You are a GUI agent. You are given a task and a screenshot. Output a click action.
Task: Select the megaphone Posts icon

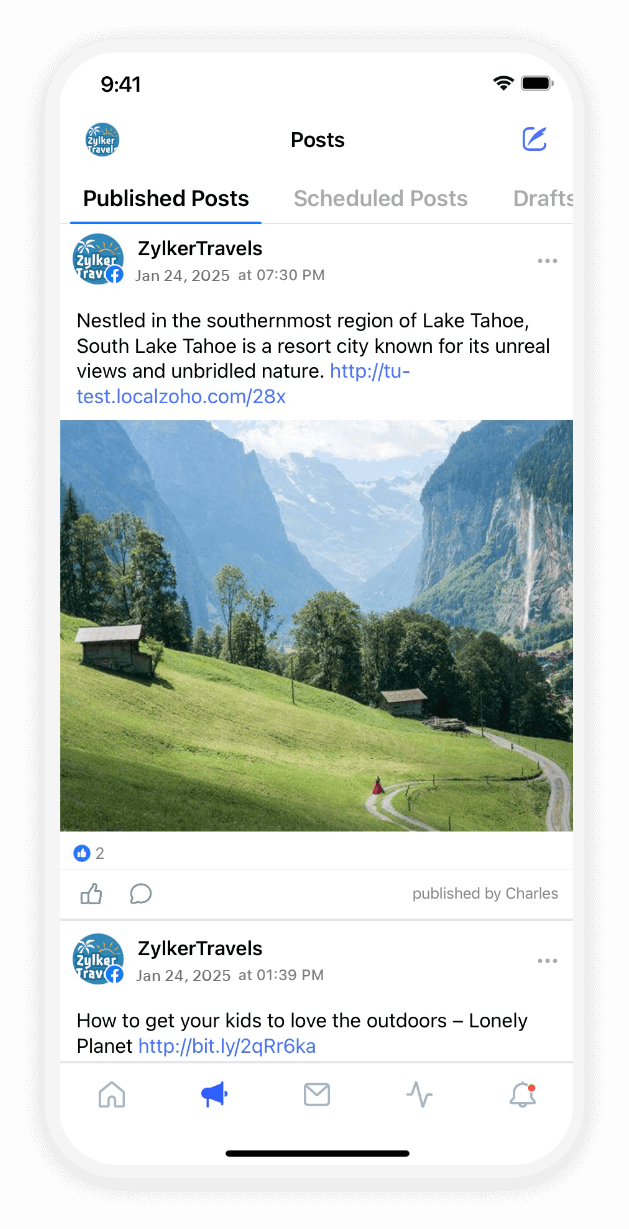pyautogui.click(x=214, y=1095)
